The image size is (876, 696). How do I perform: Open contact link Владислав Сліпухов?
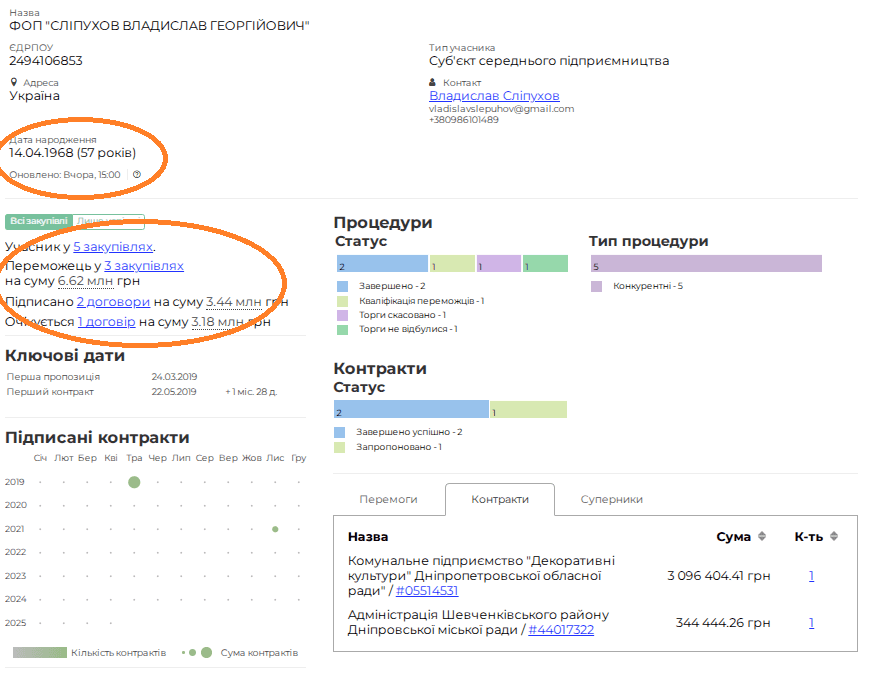pyautogui.click(x=494, y=96)
